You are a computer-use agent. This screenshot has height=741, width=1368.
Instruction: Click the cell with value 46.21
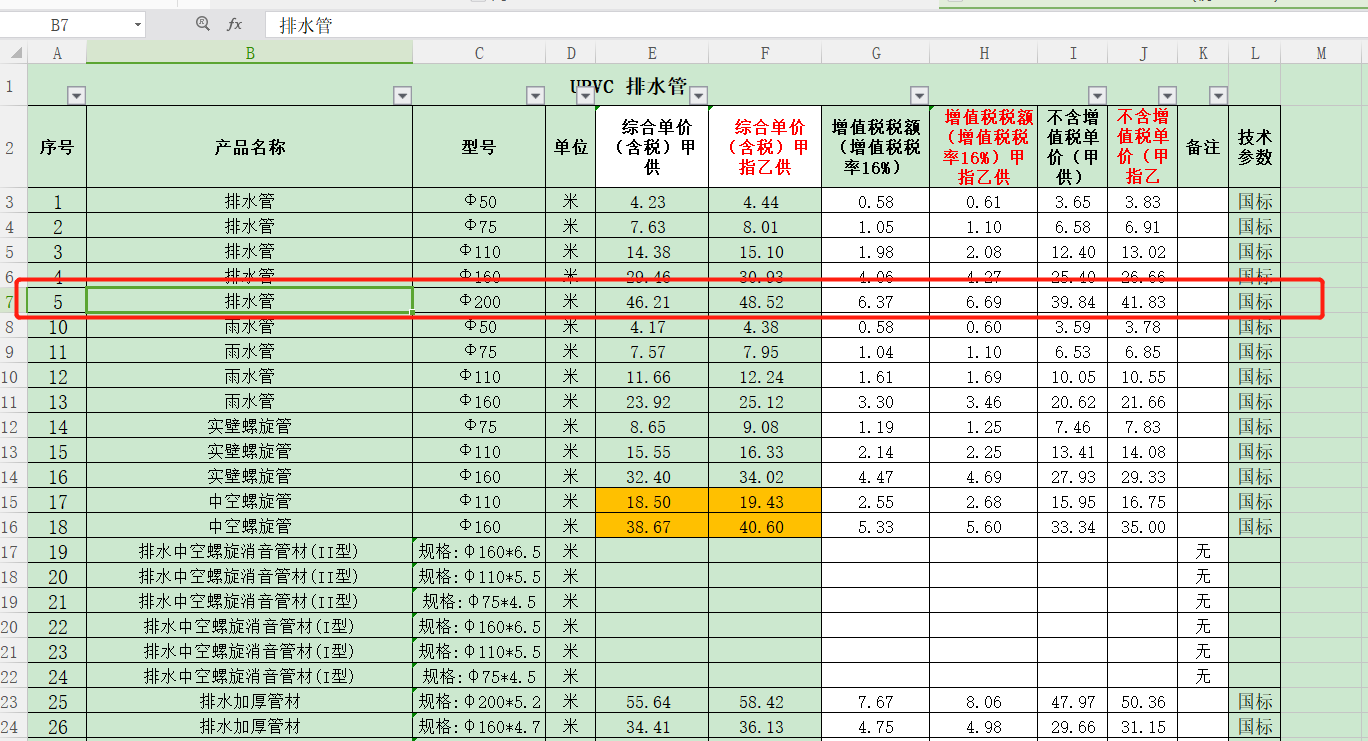pos(651,301)
